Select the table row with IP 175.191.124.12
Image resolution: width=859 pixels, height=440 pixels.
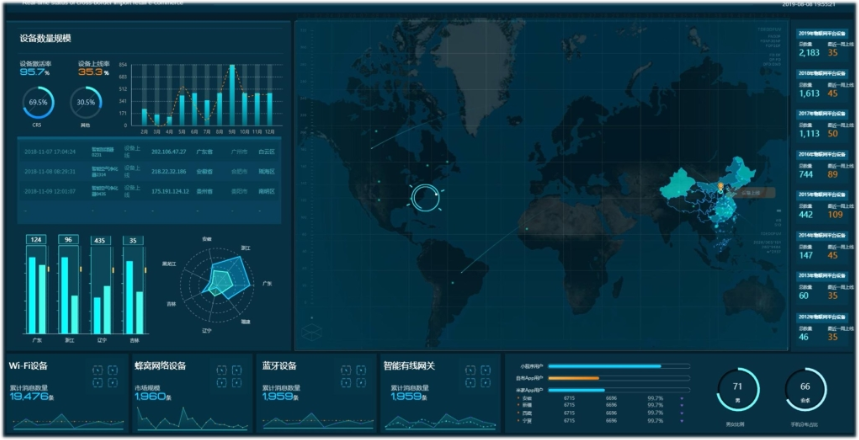point(148,190)
